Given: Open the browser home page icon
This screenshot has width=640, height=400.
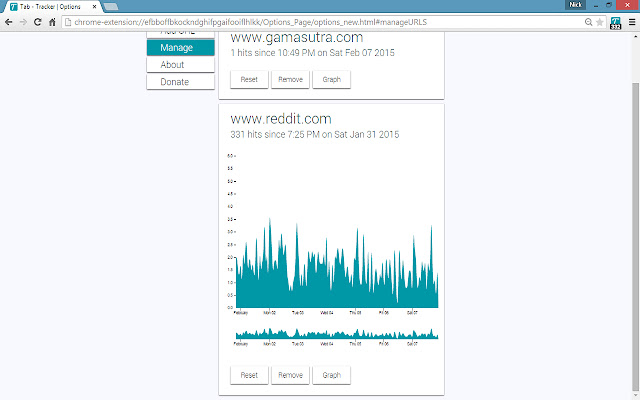Looking at the screenshot, I should tap(52, 22).
